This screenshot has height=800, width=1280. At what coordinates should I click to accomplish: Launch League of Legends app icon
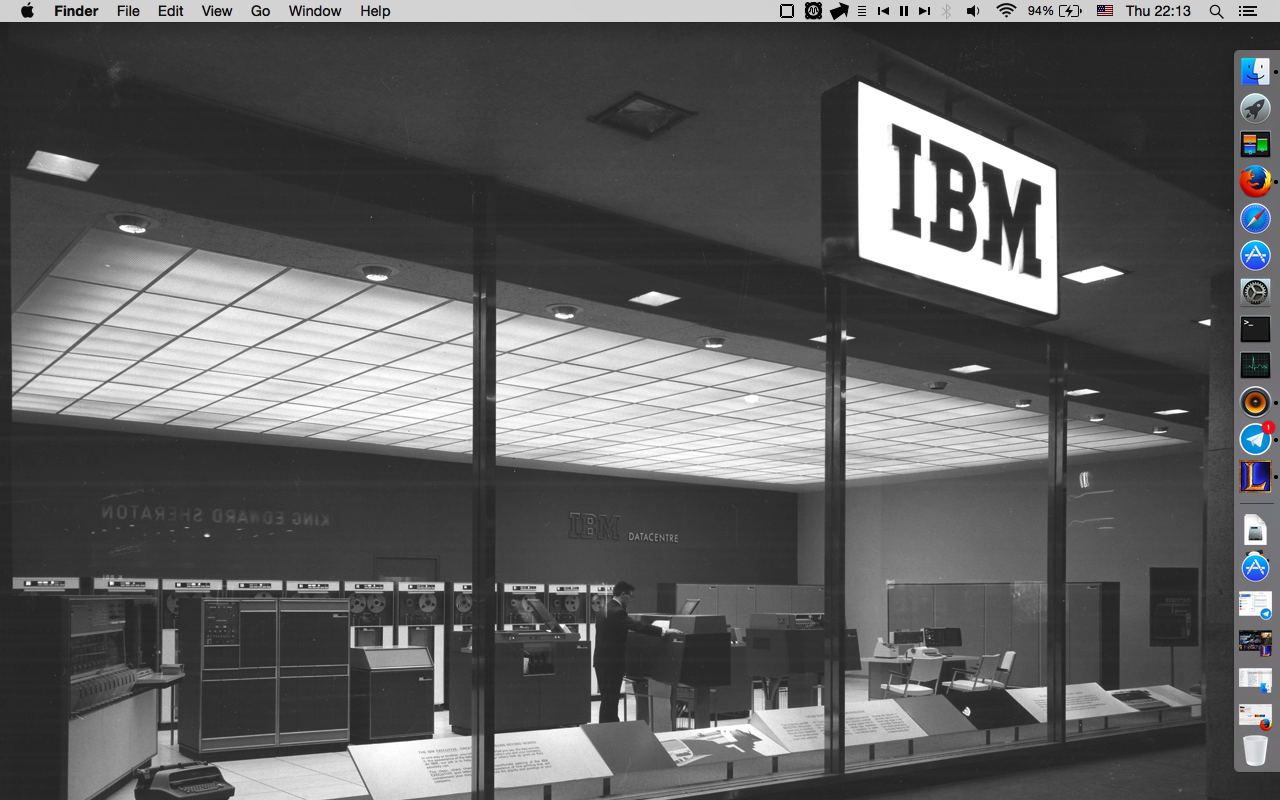[1255, 476]
